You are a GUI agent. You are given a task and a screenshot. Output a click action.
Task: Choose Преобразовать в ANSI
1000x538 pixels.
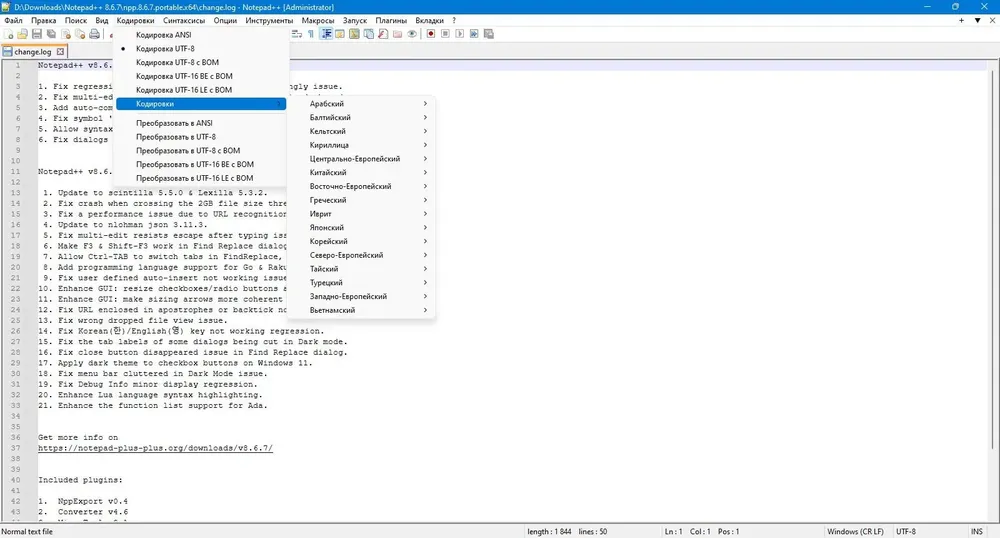coord(201,123)
